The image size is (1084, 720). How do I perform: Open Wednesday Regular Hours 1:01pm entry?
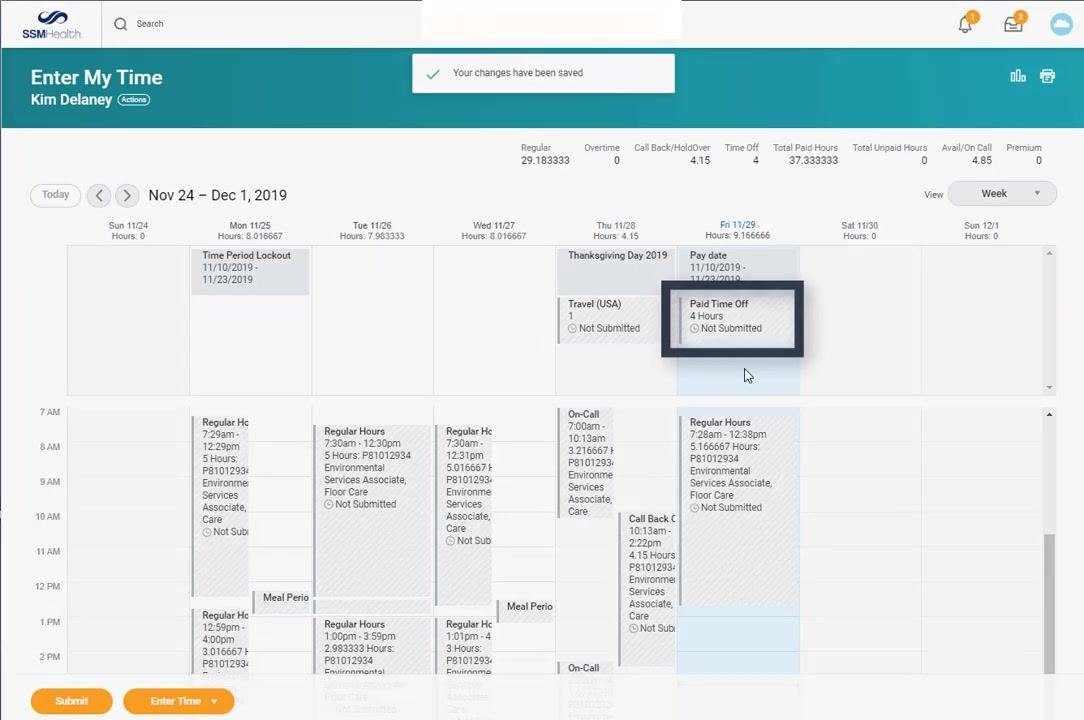coord(464,645)
